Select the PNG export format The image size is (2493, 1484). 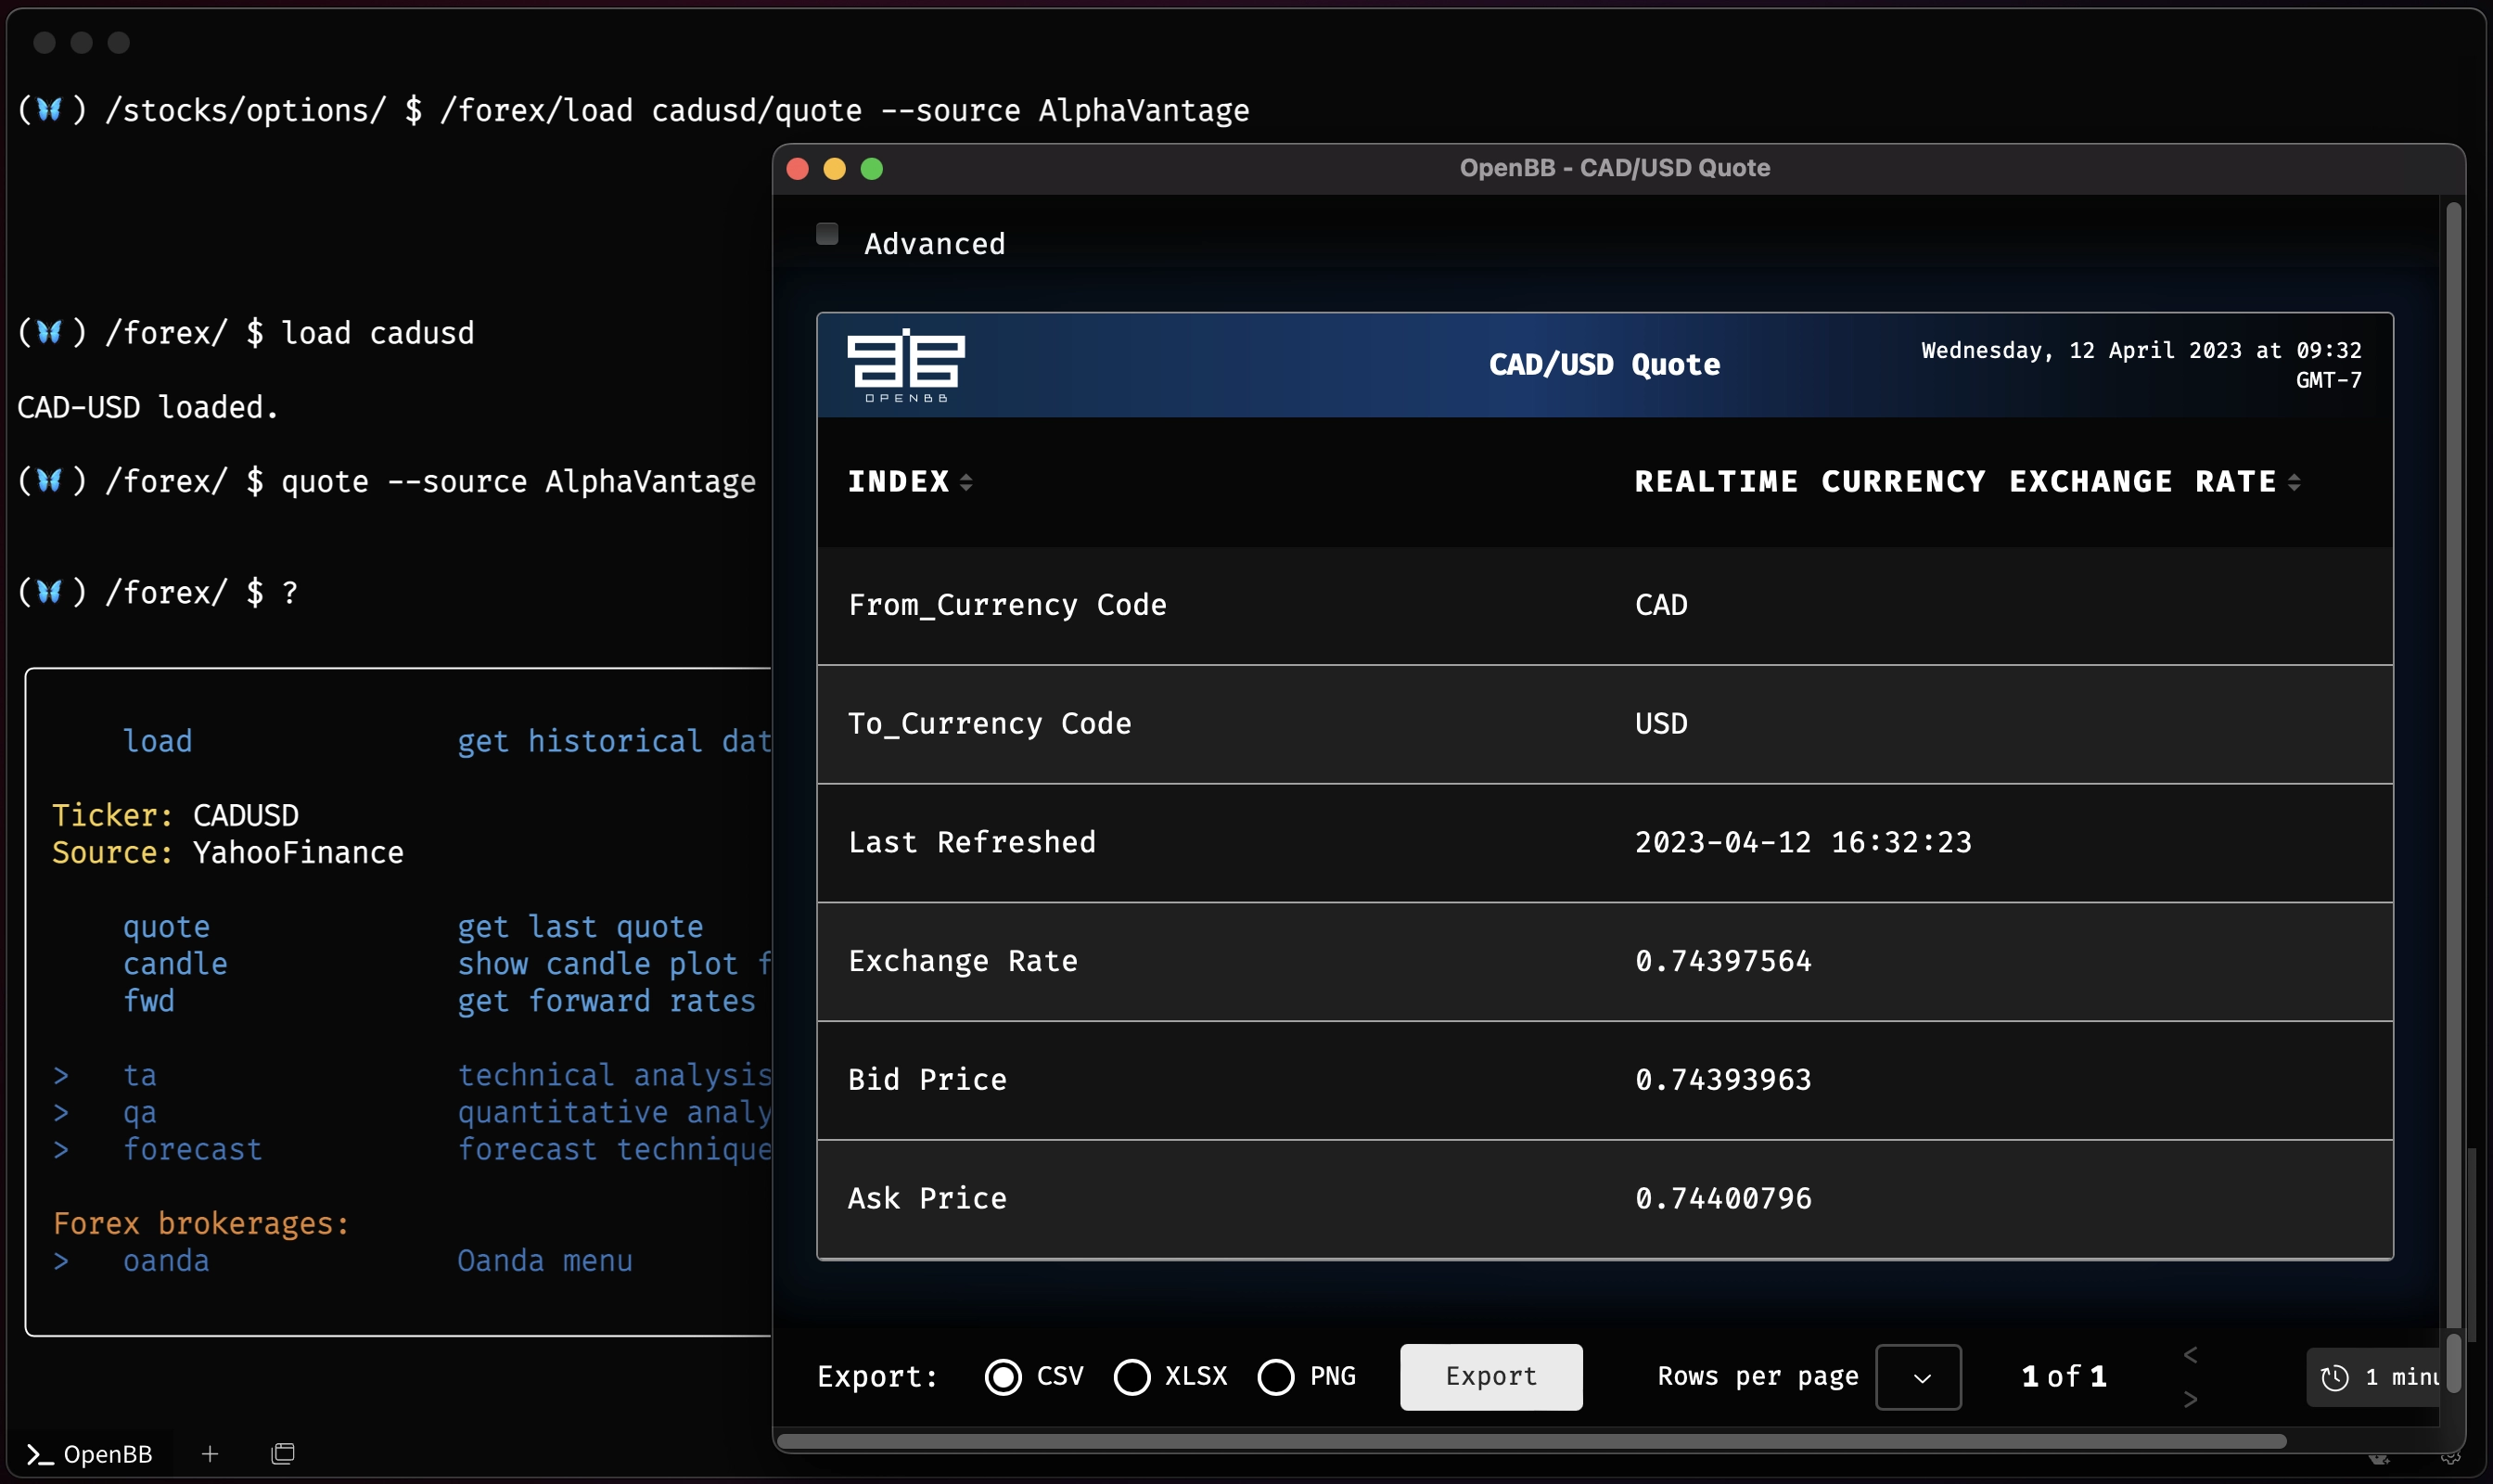point(1276,1376)
